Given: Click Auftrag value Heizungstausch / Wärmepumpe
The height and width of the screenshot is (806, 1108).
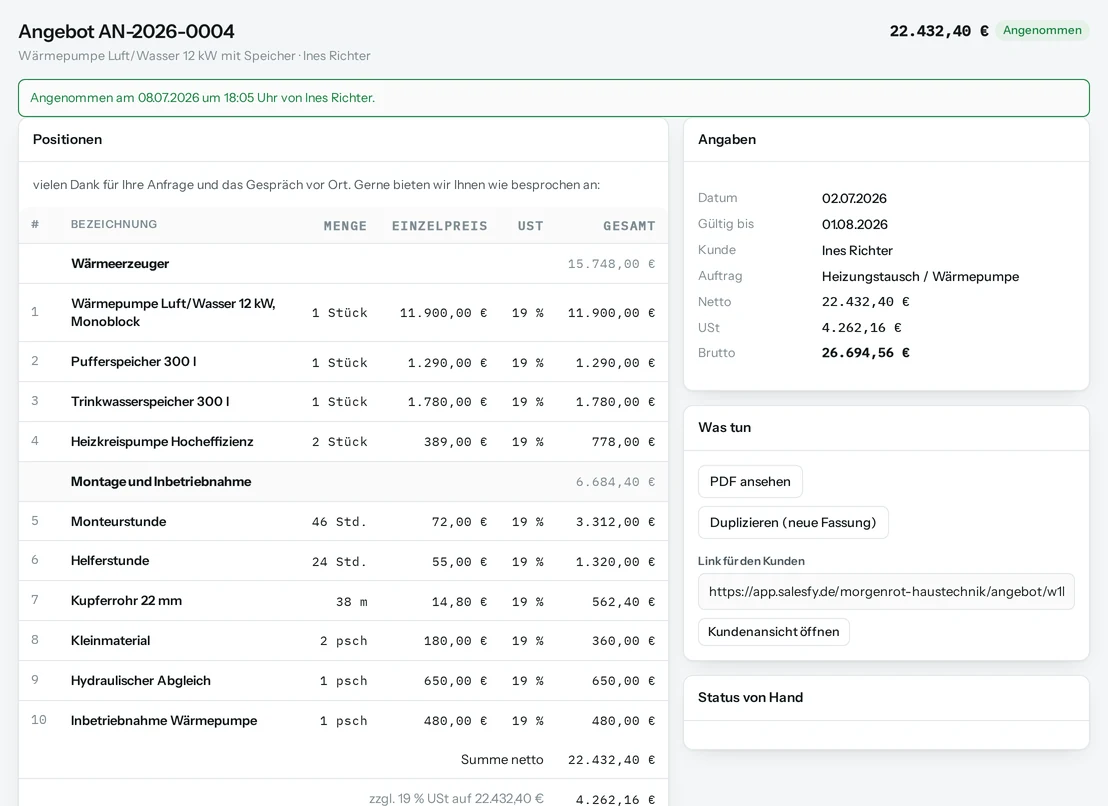Looking at the screenshot, I should pos(920,277).
